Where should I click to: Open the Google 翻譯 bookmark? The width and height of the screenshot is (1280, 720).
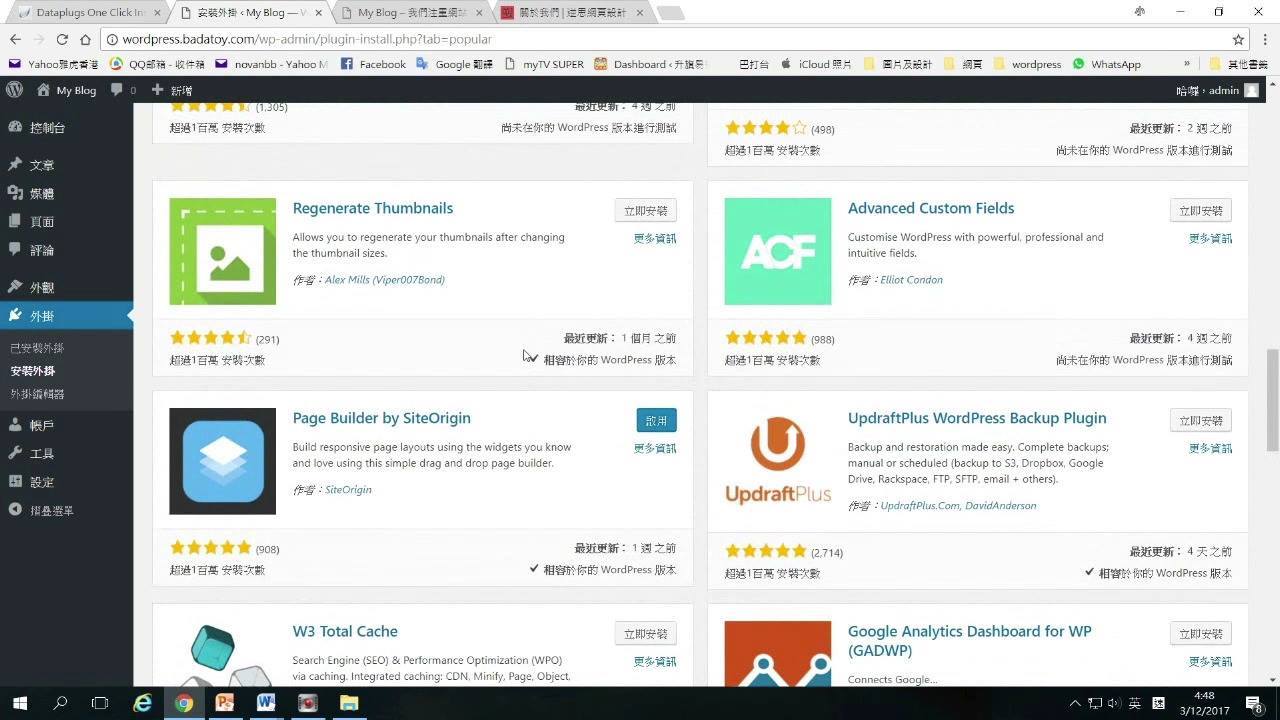[x=454, y=64]
